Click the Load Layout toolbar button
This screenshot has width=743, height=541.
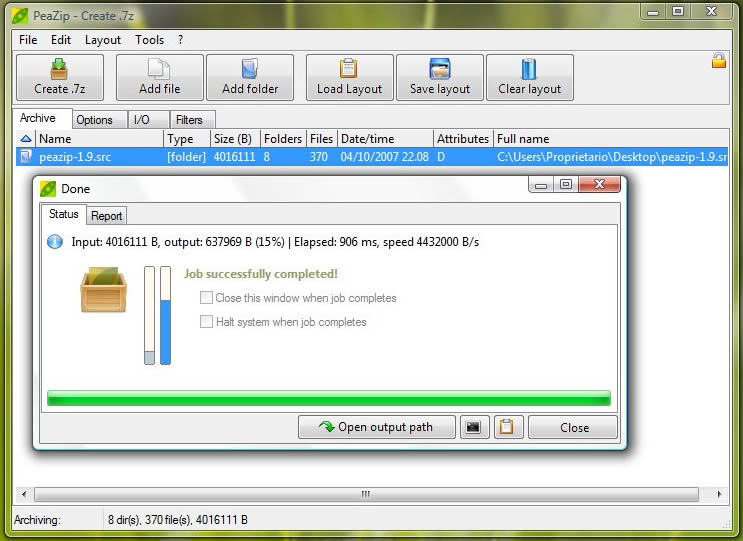pyautogui.click(x=350, y=77)
